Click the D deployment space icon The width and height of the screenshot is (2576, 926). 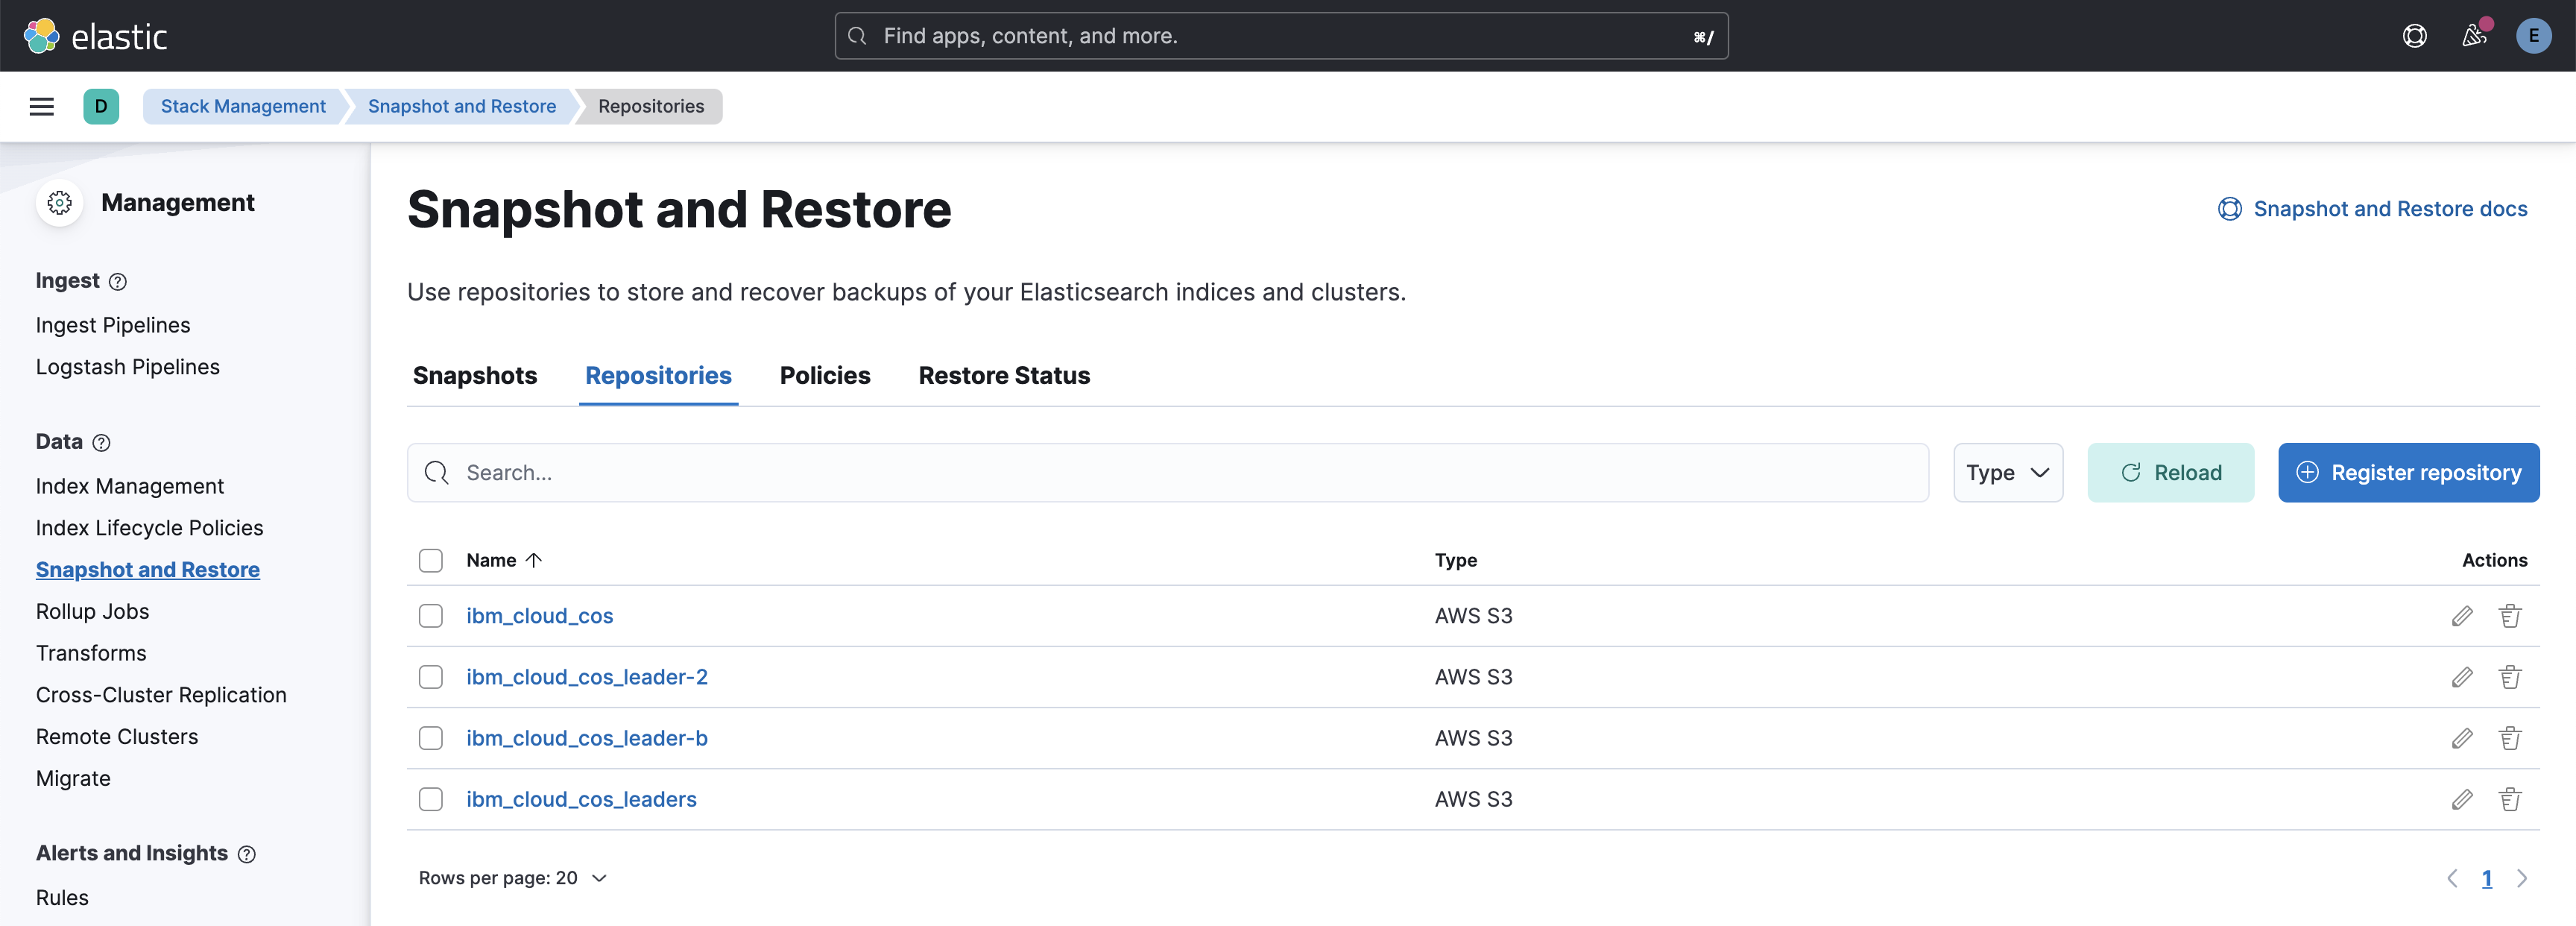click(x=101, y=106)
